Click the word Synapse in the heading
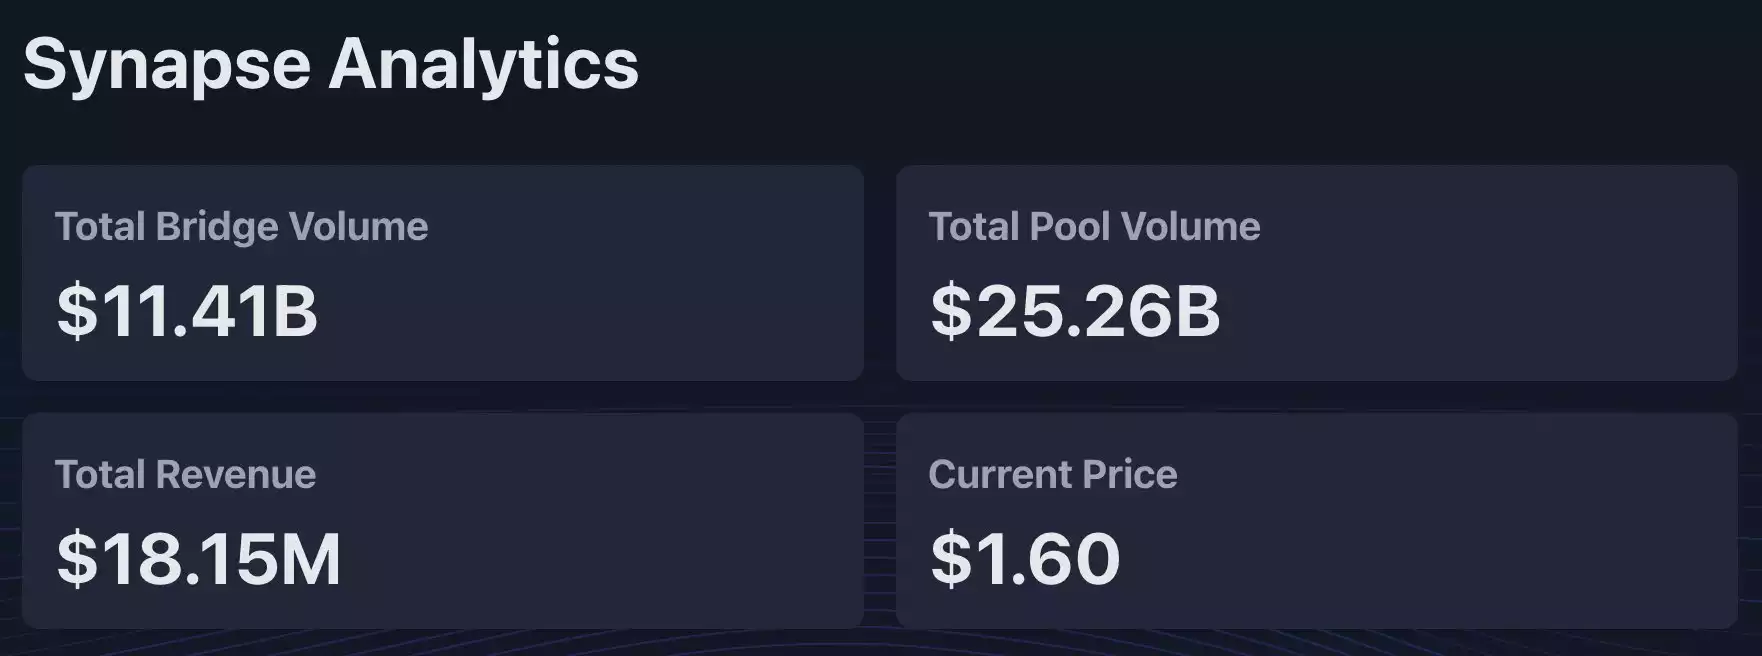 coord(167,66)
